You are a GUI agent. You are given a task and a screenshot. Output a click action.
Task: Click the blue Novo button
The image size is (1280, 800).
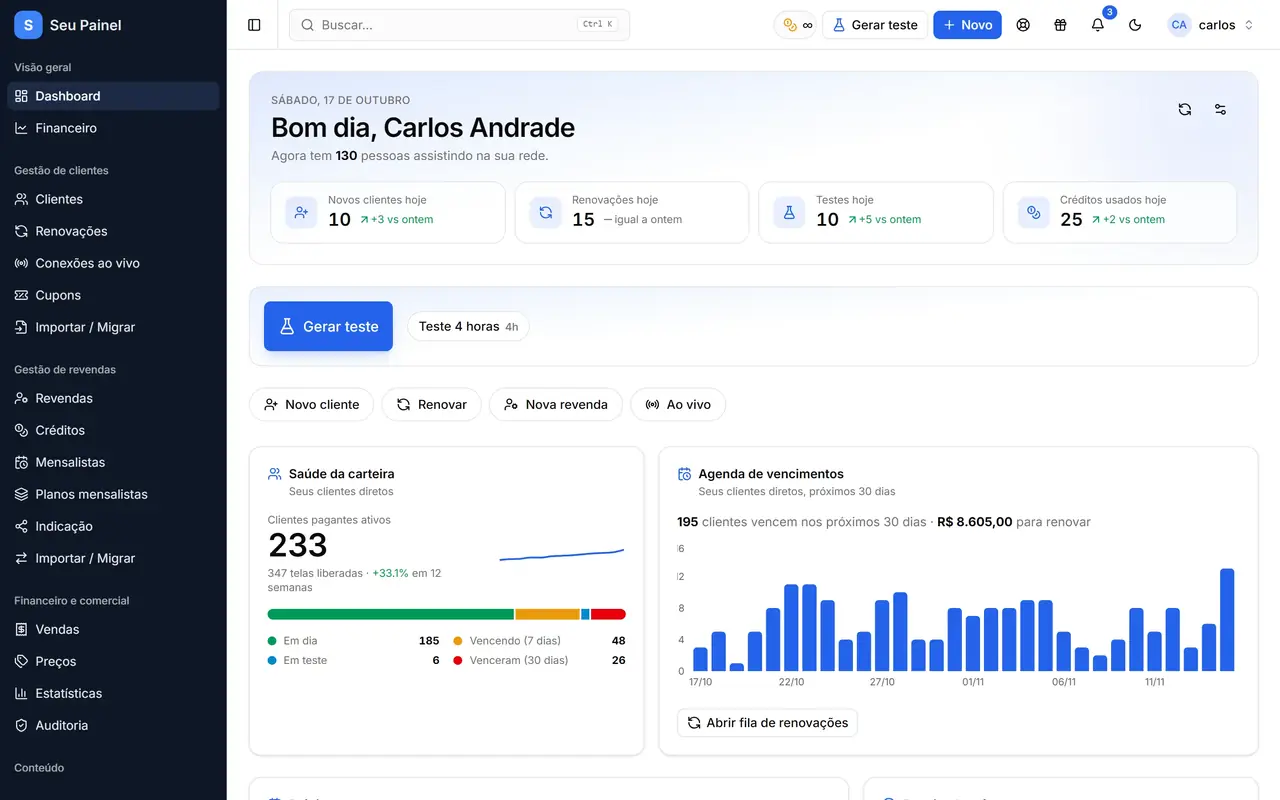[967, 25]
